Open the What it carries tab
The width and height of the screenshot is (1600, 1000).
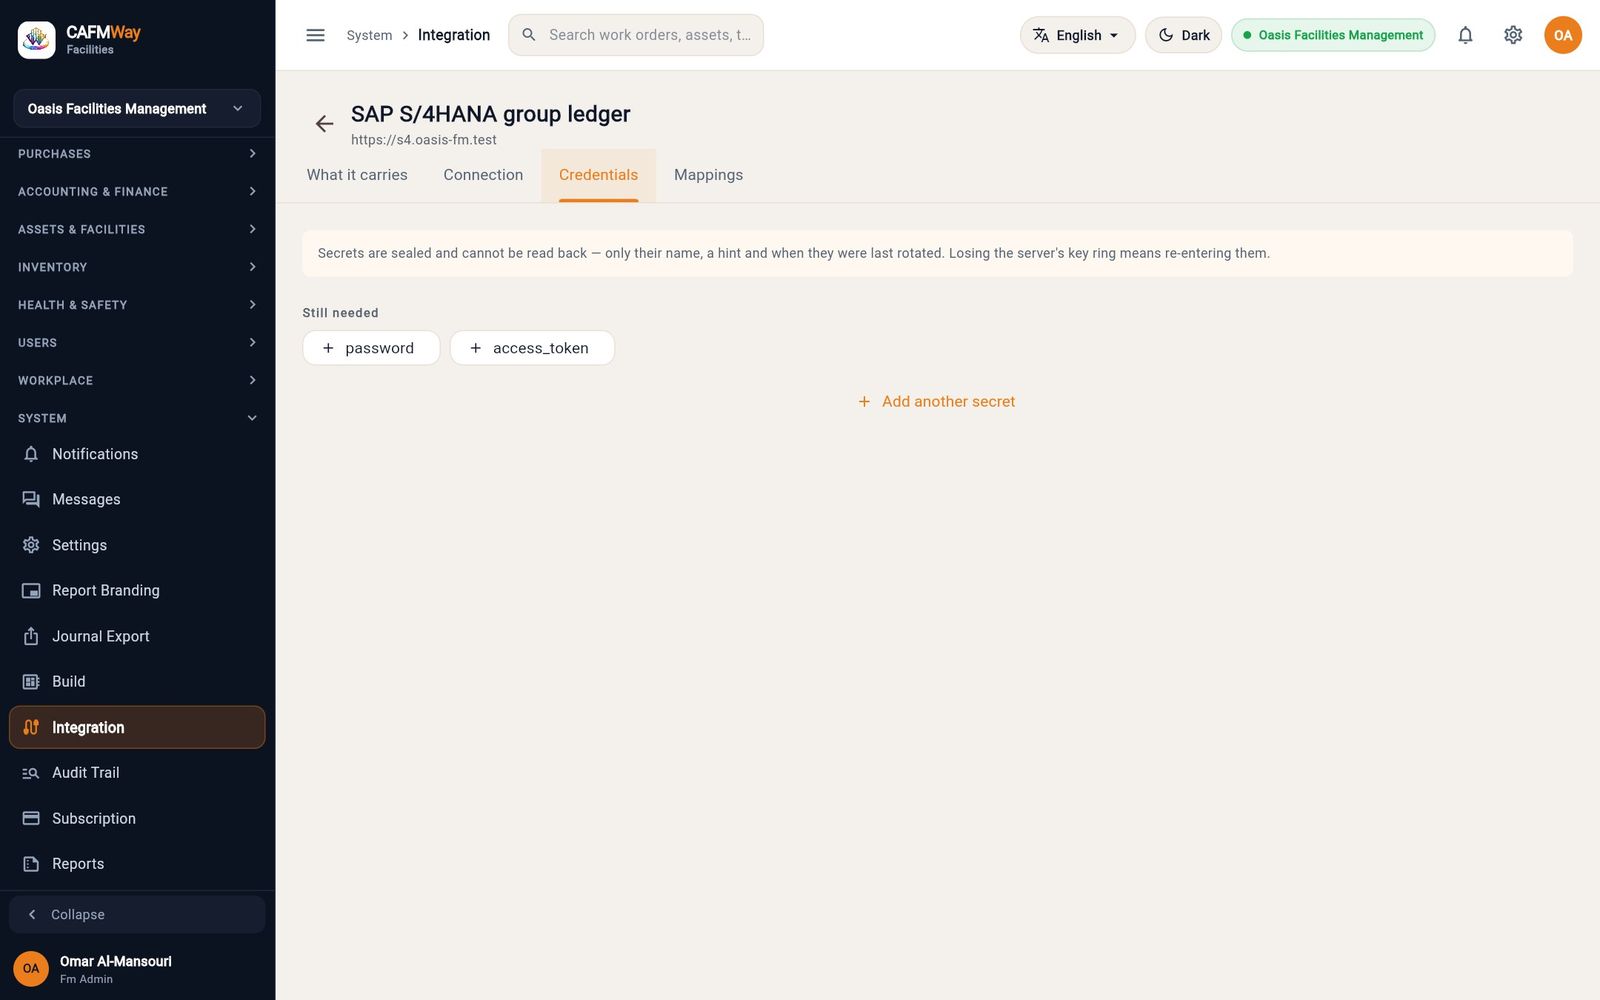click(357, 175)
